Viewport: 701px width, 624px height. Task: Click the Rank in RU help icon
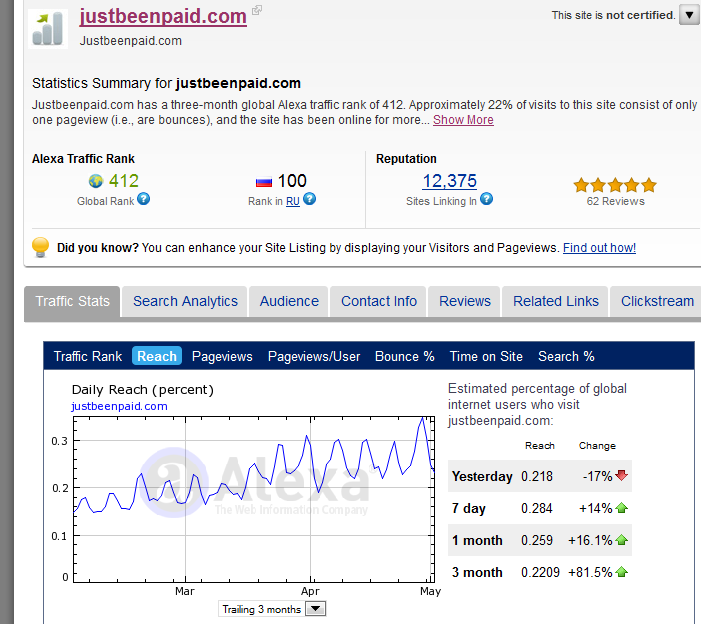click(309, 200)
